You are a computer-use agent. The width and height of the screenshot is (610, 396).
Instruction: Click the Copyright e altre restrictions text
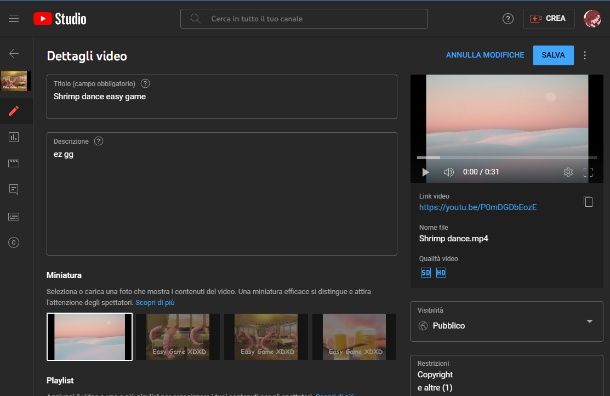point(435,381)
